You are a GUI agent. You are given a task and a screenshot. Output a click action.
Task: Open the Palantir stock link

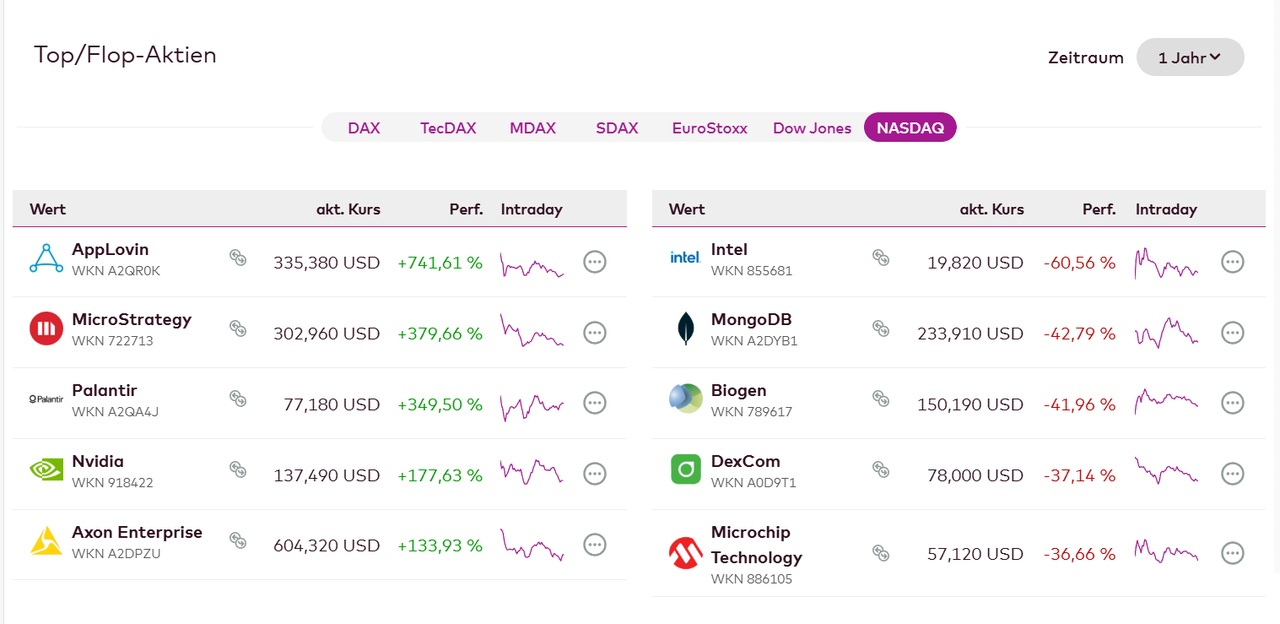coord(105,391)
